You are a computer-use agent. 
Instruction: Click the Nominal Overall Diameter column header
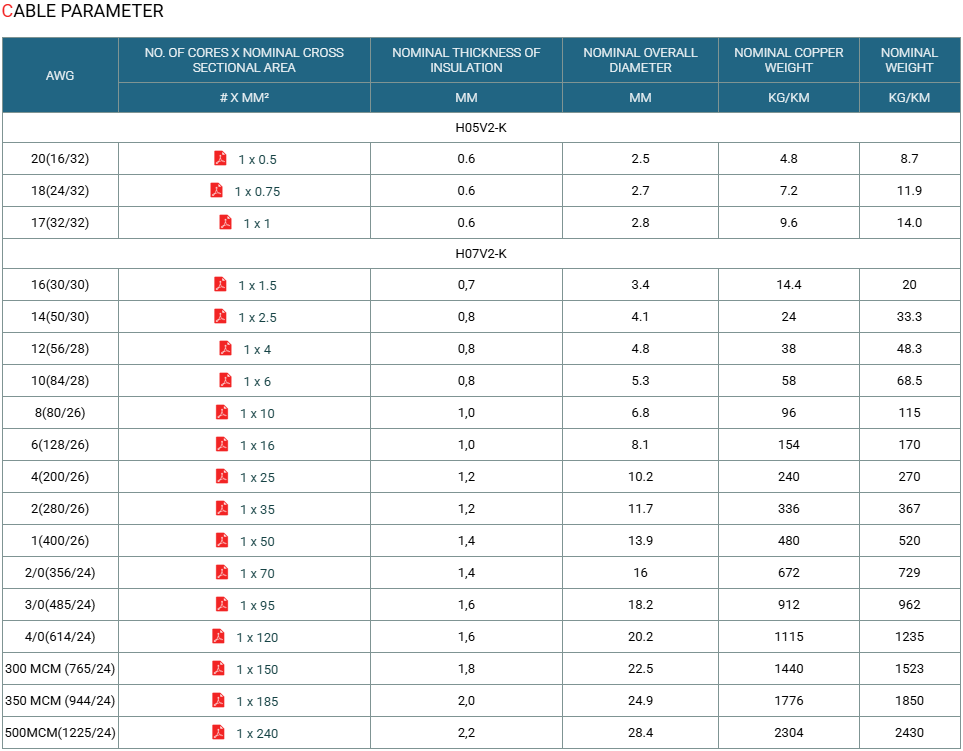640,60
